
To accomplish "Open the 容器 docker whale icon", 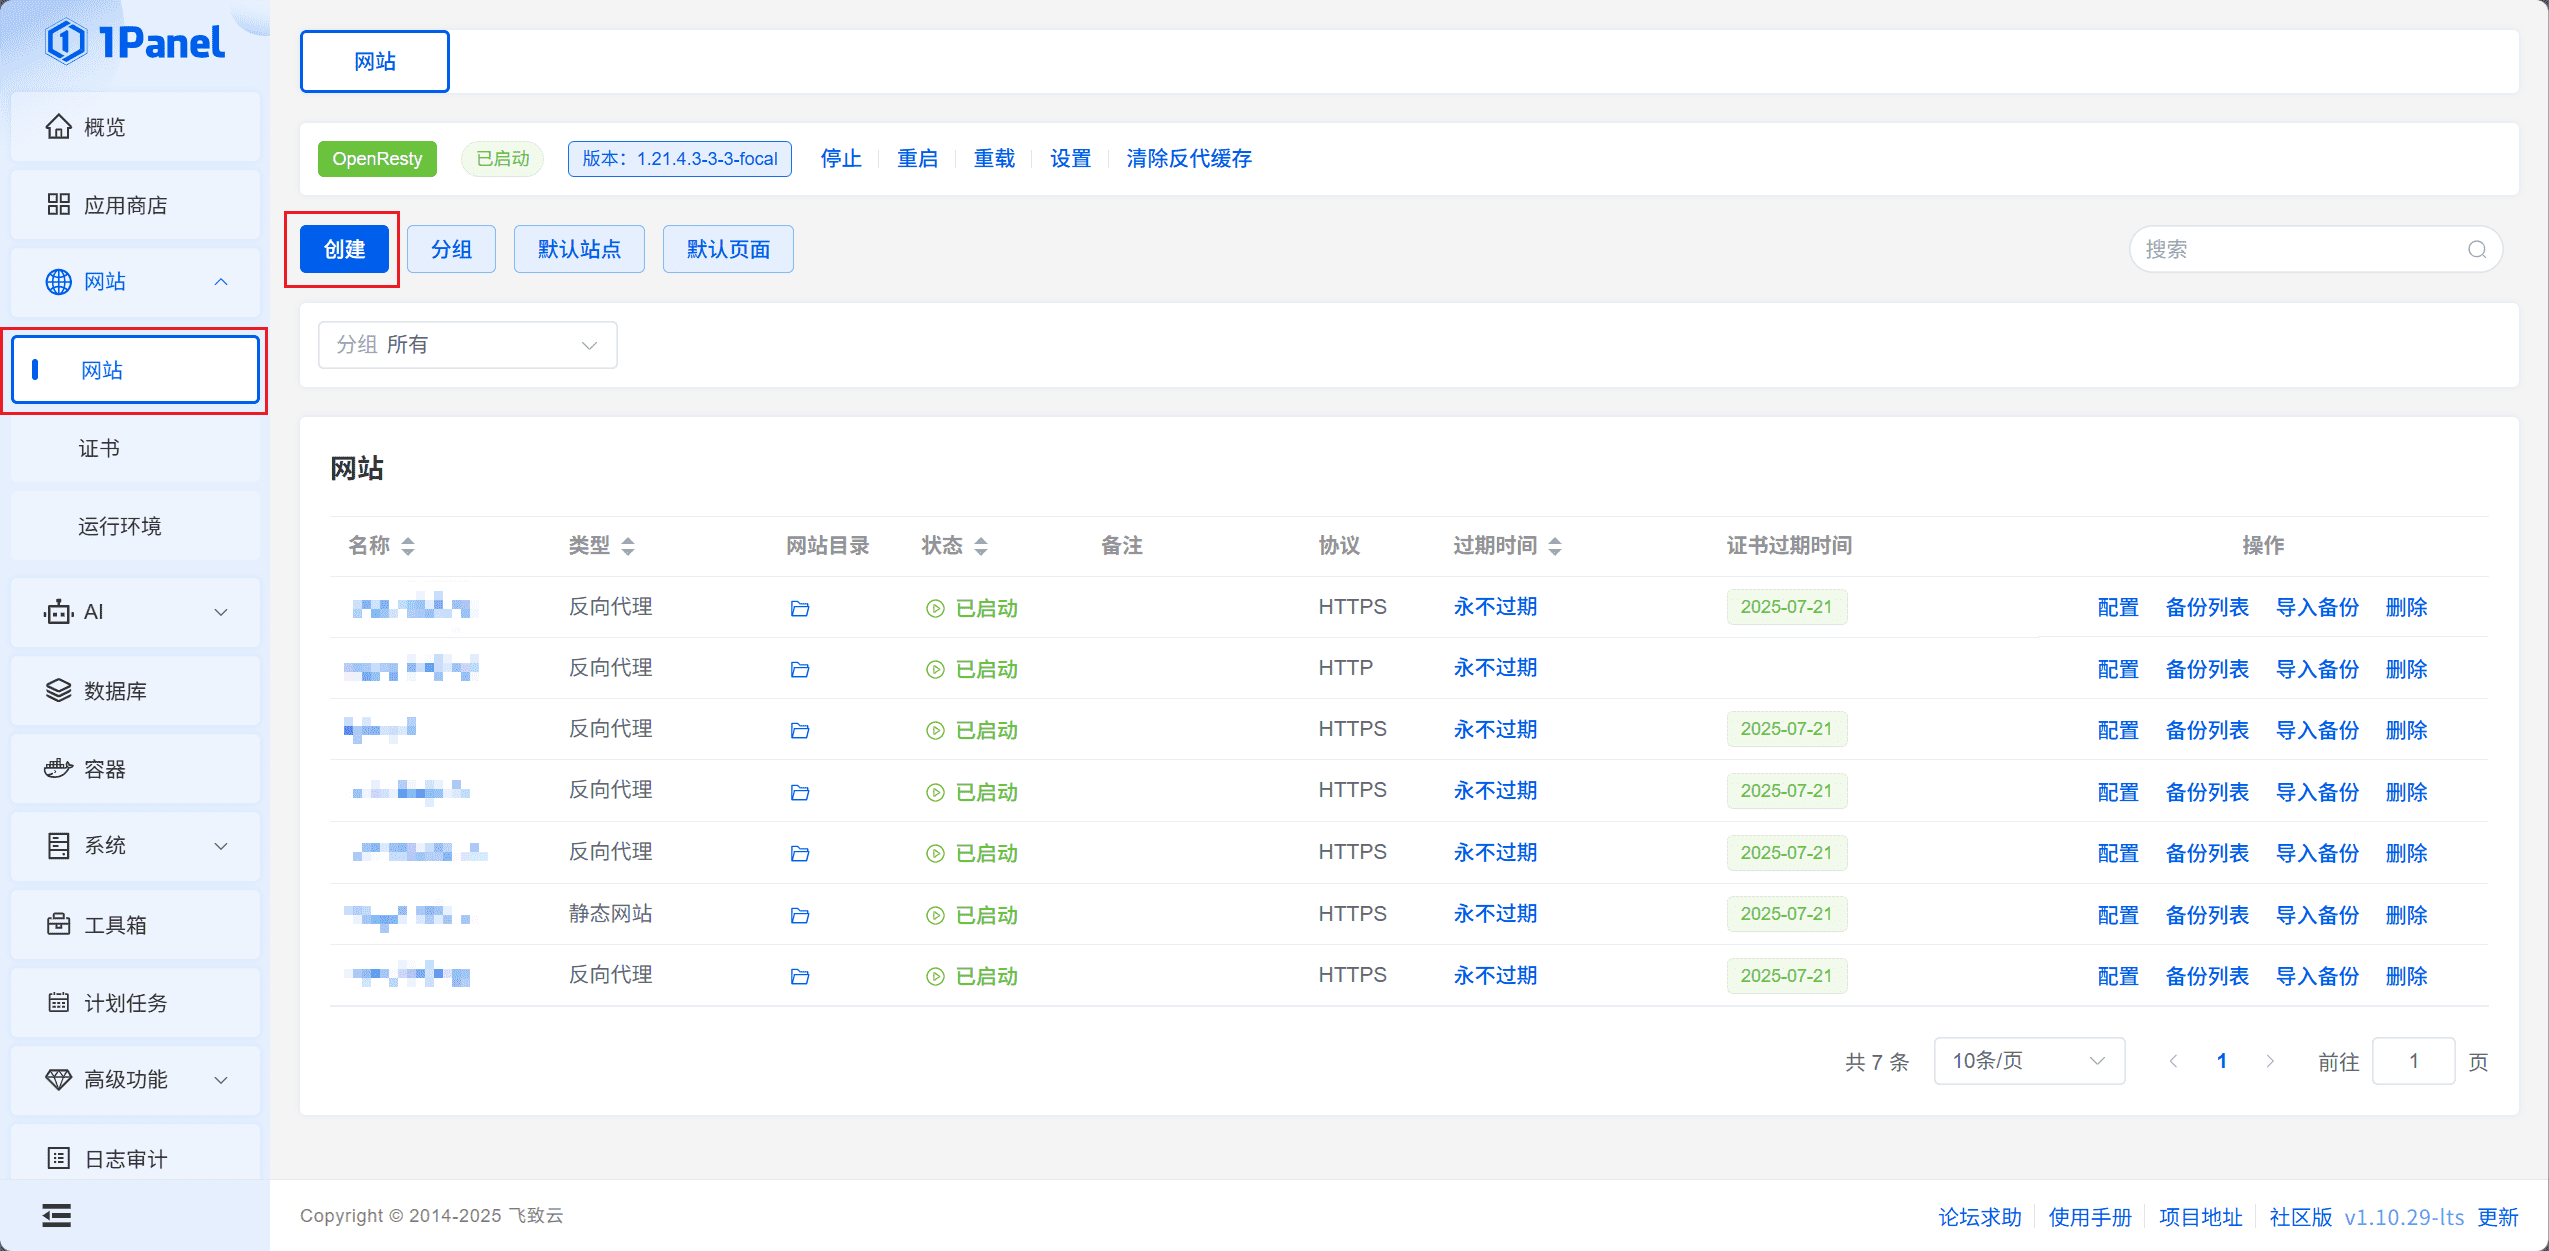I will tap(59, 769).
